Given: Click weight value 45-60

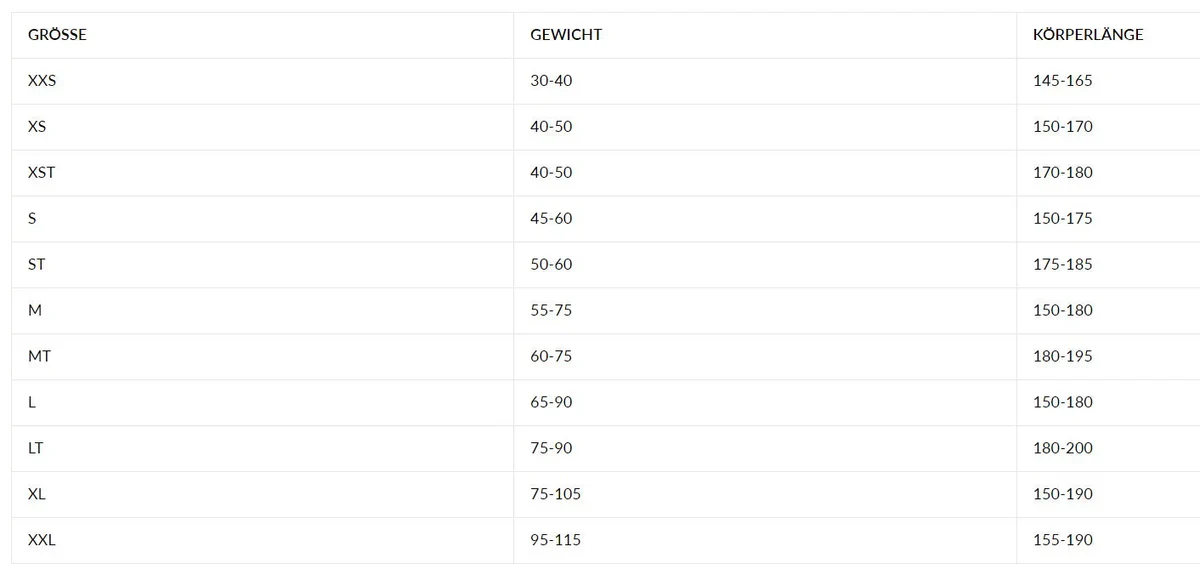Looking at the screenshot, I should pos(551,219).
